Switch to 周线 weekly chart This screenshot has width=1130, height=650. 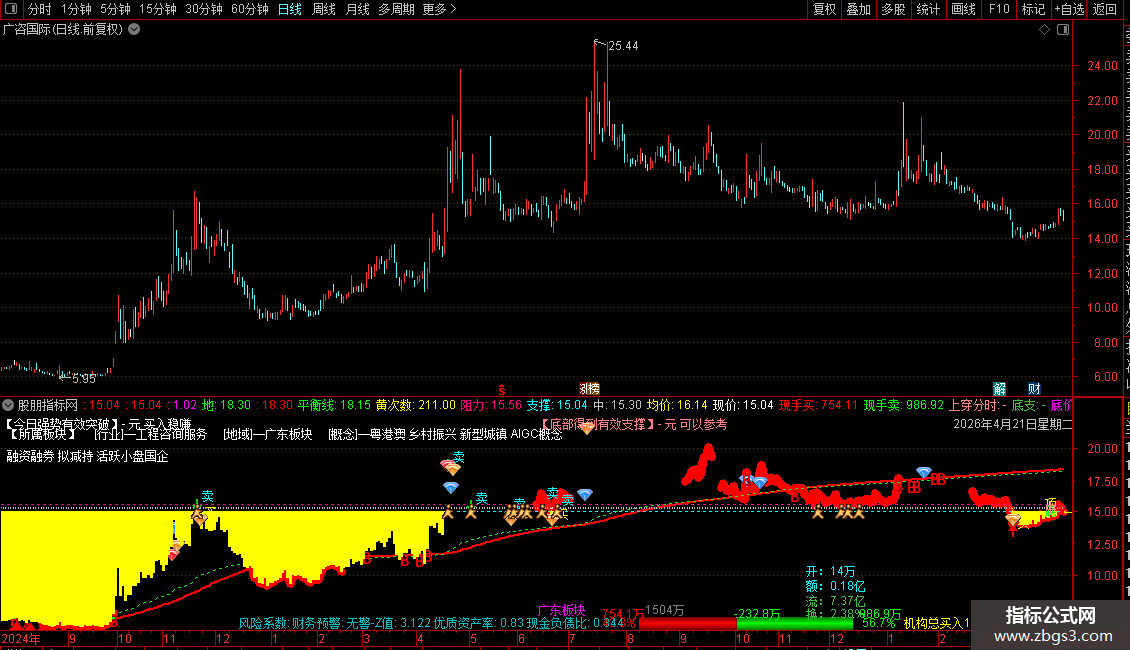[324, 9]
